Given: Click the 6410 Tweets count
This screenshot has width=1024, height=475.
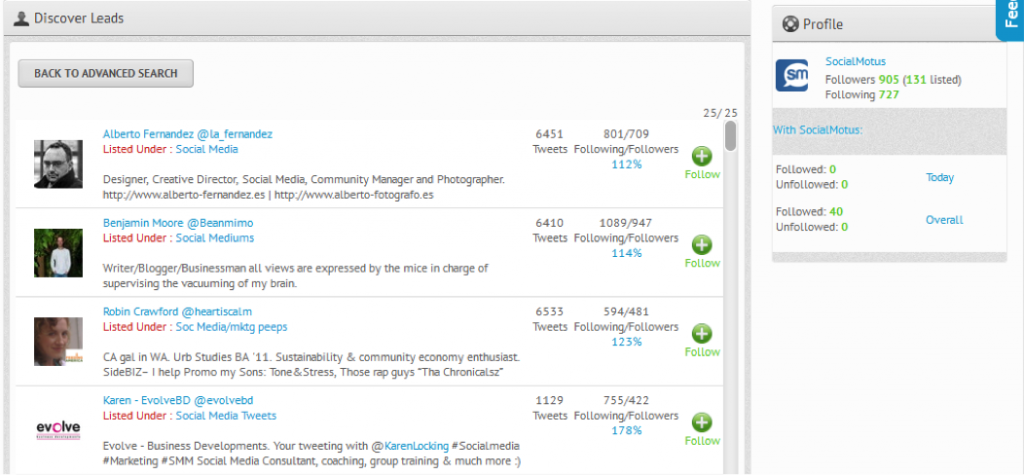Looking at the screenshot, I should [x=549, y=223].
